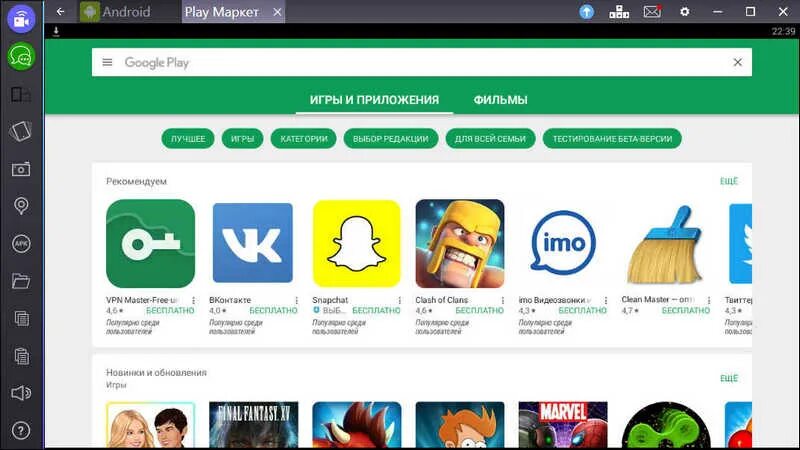Switch to the ФИЛЬМЫ tab

coord(501,100)
